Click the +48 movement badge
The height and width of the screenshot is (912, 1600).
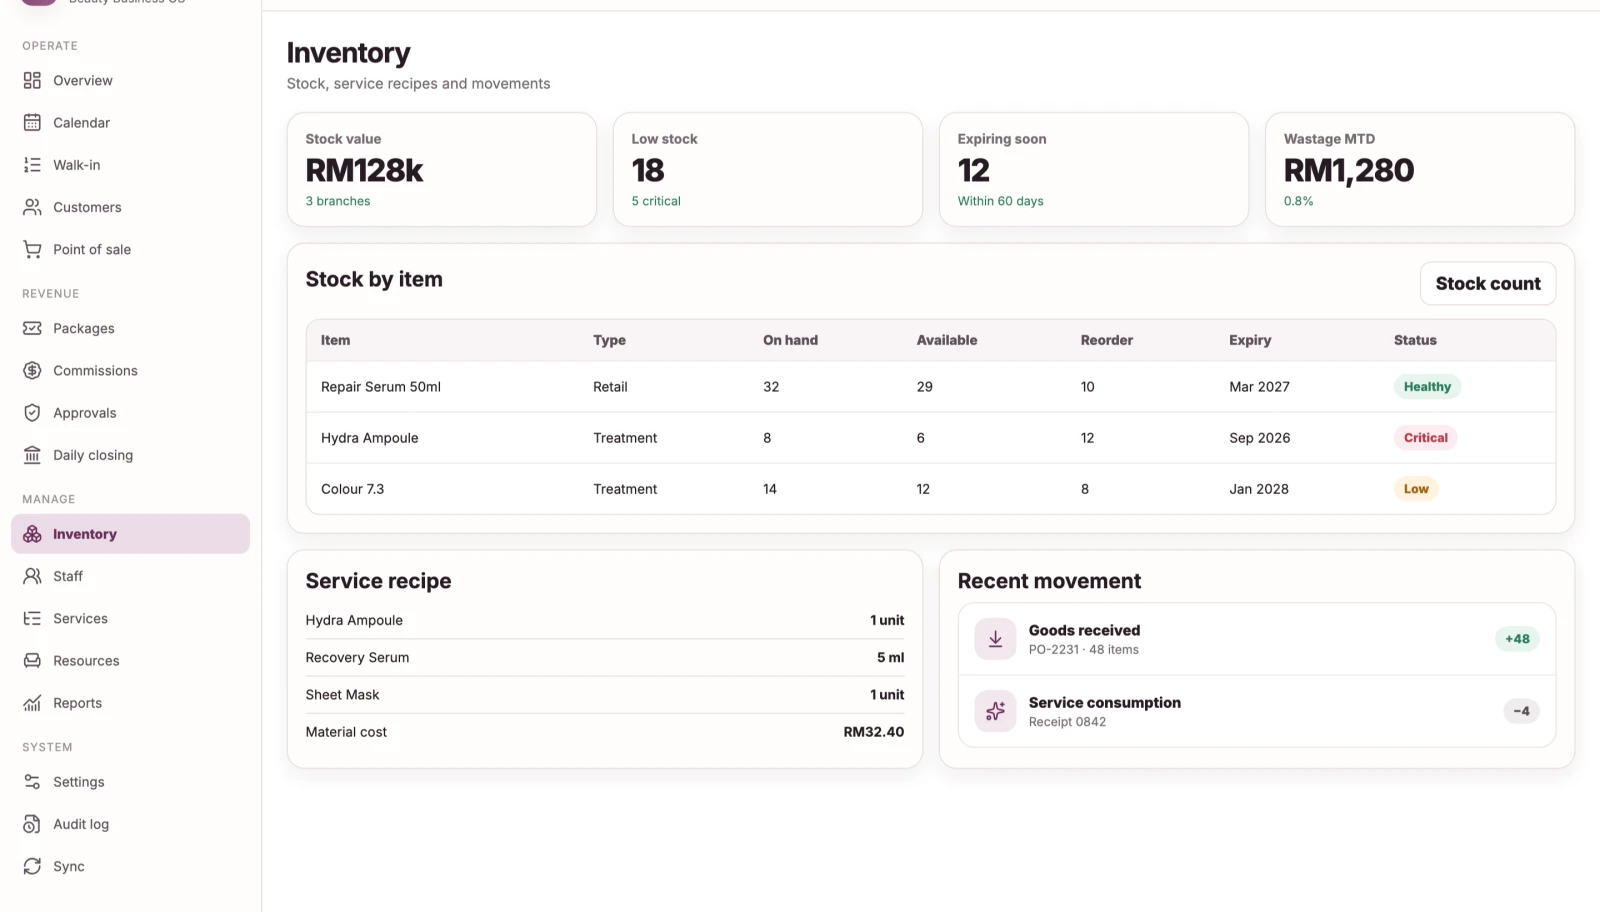pos(1517,639)
